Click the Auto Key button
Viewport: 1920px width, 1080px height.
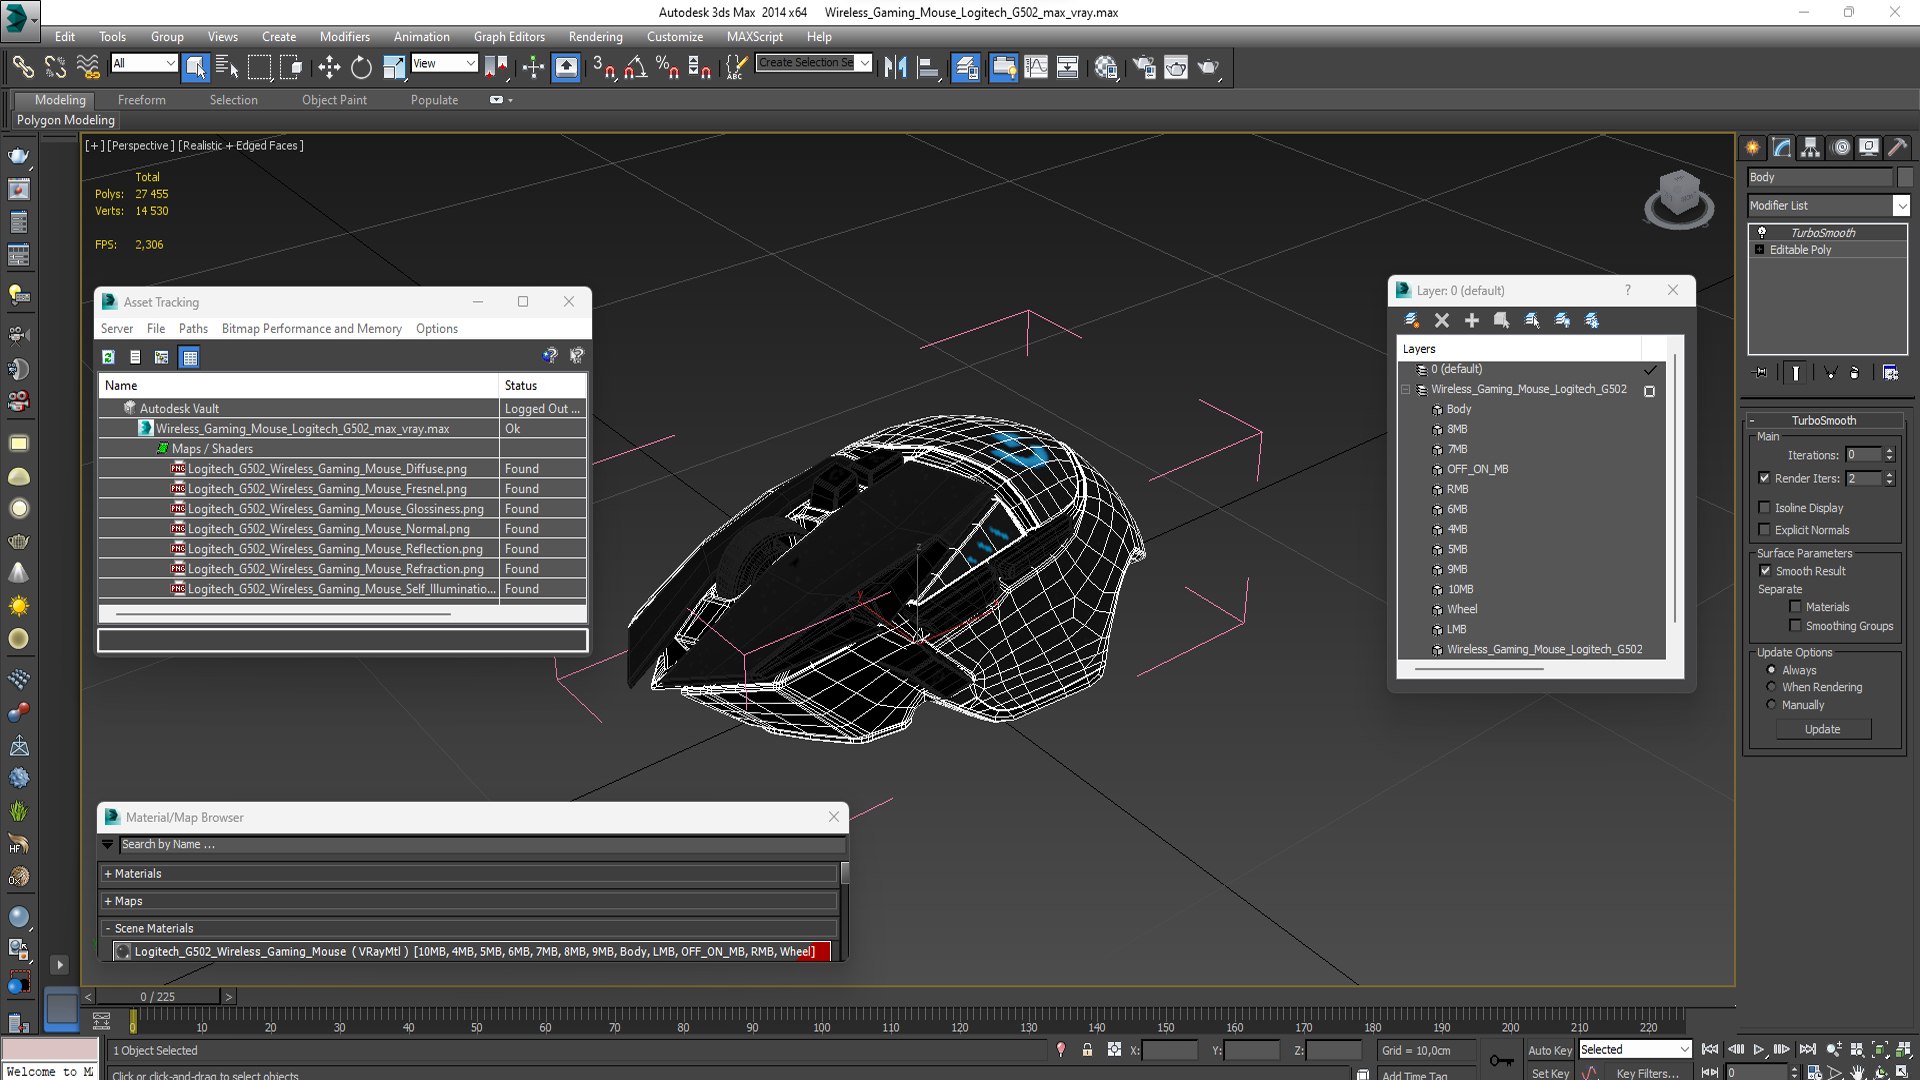[x=1549, y=1050]
